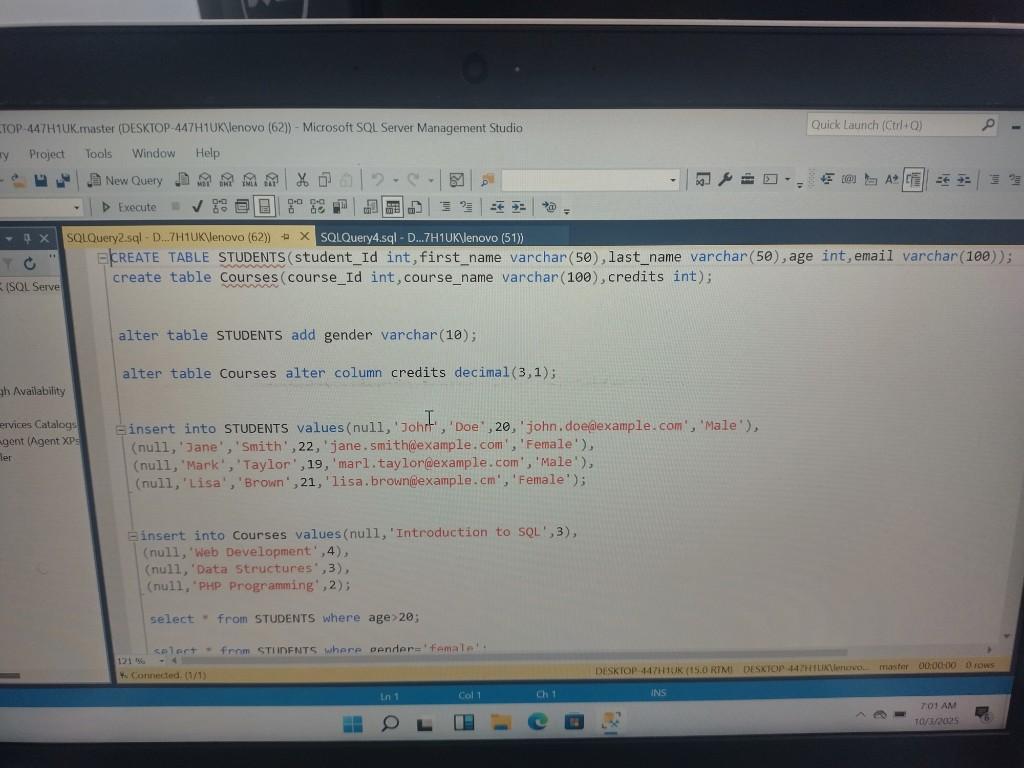Select Results to Text option
1024x768 pixels.
[370, 208]
